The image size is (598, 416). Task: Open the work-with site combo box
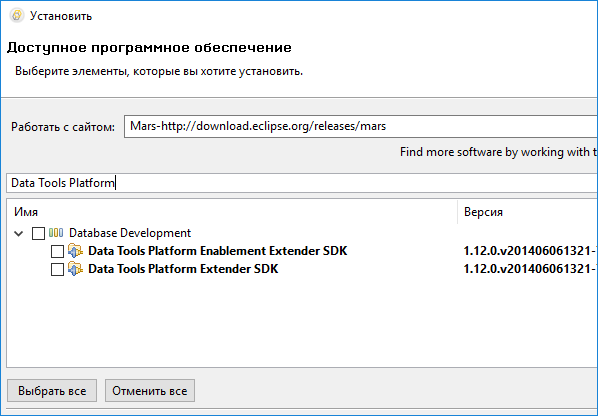click(x=361, y=126)
